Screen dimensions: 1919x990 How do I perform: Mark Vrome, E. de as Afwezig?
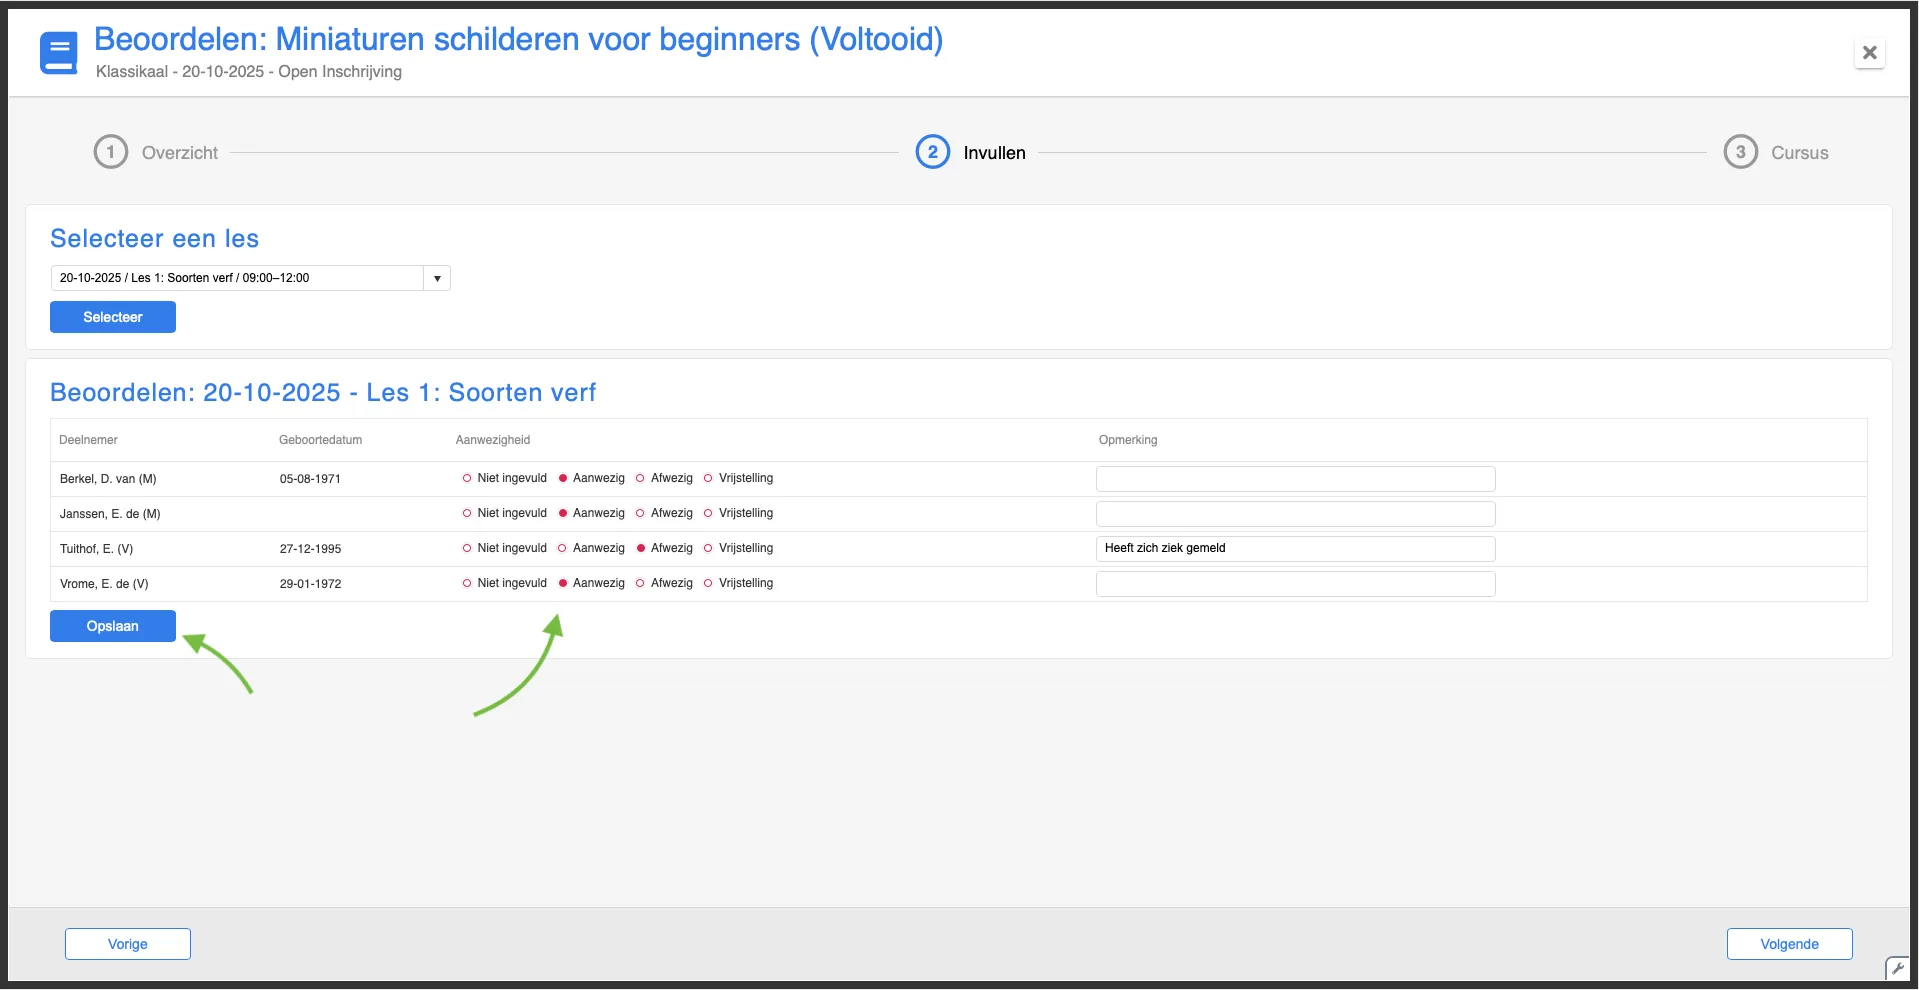640,583
